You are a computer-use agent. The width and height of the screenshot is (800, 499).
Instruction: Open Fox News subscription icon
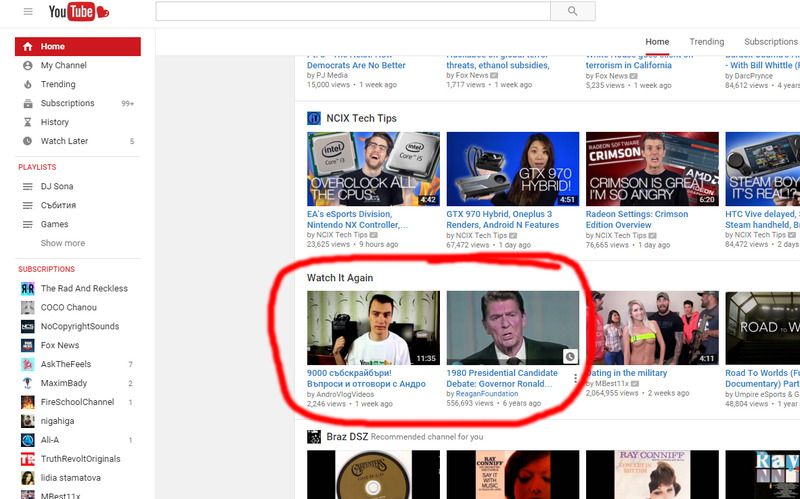[28, 345]
